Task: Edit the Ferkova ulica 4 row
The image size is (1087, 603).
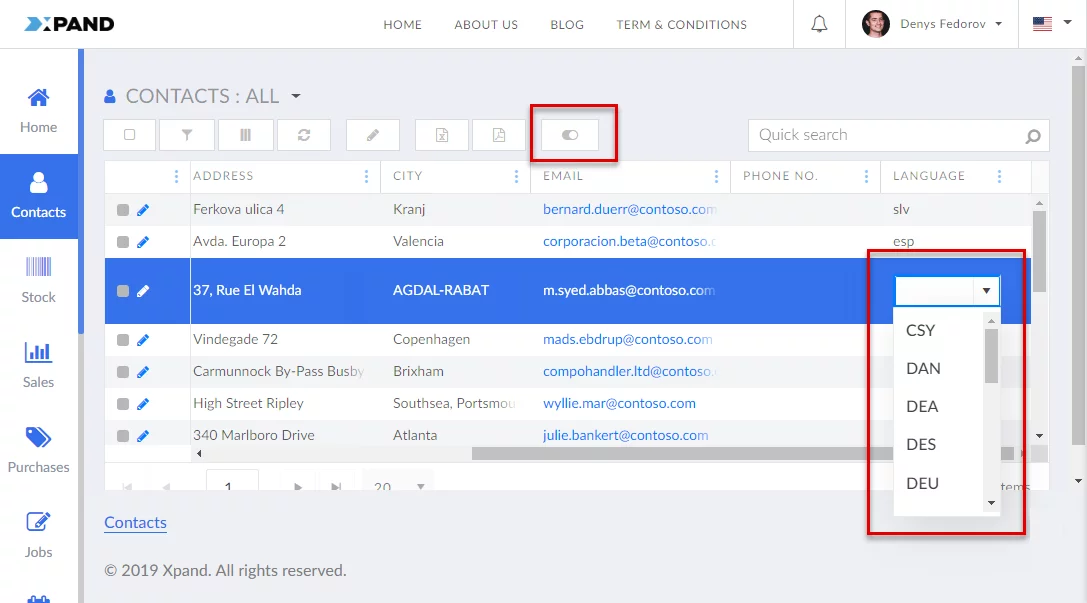Action: pyautogui.click(x=143, y=210)
